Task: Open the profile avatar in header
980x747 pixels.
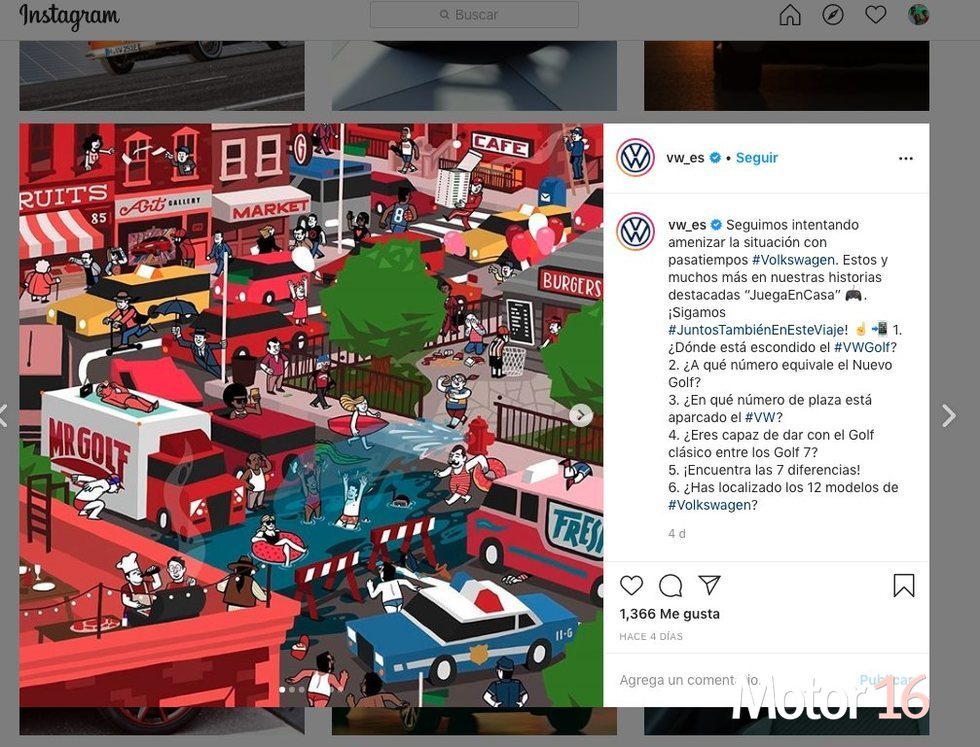Action: [918, 14]
